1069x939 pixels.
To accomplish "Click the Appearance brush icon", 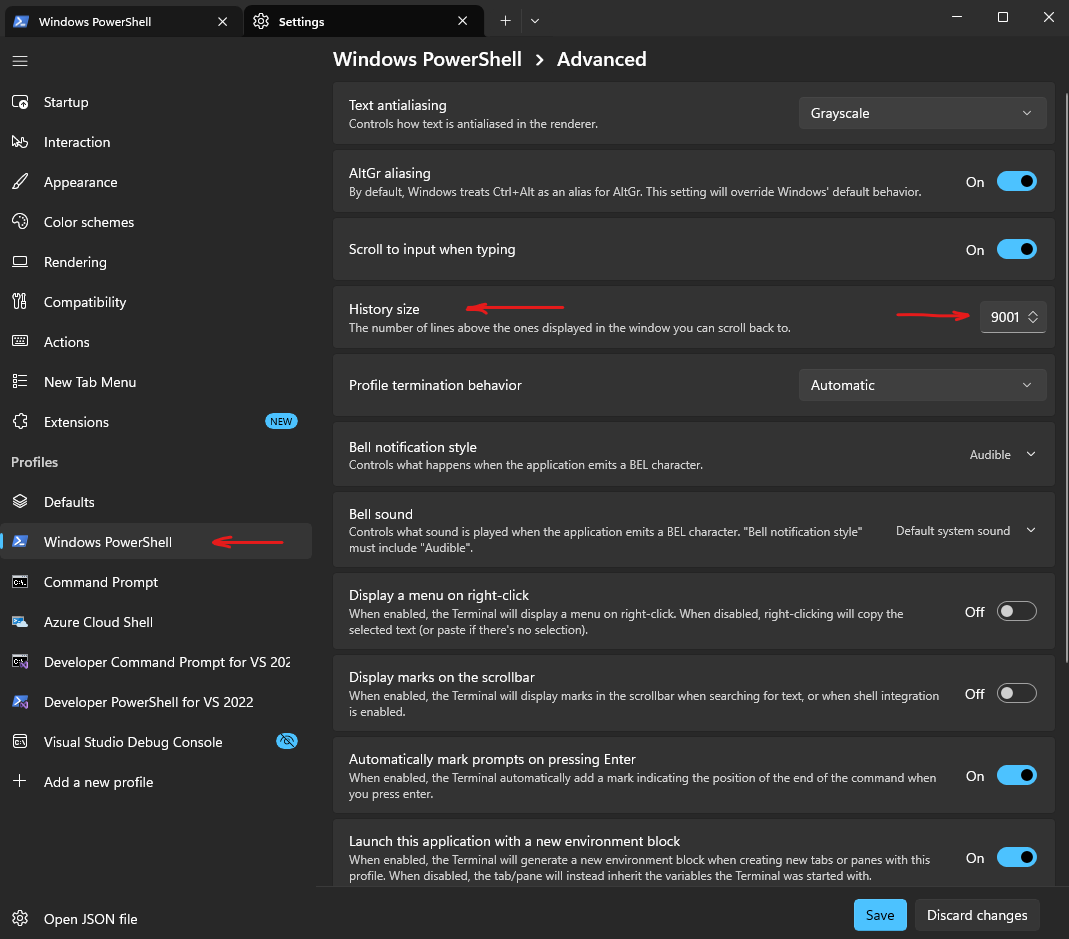I will click(20, 182).
